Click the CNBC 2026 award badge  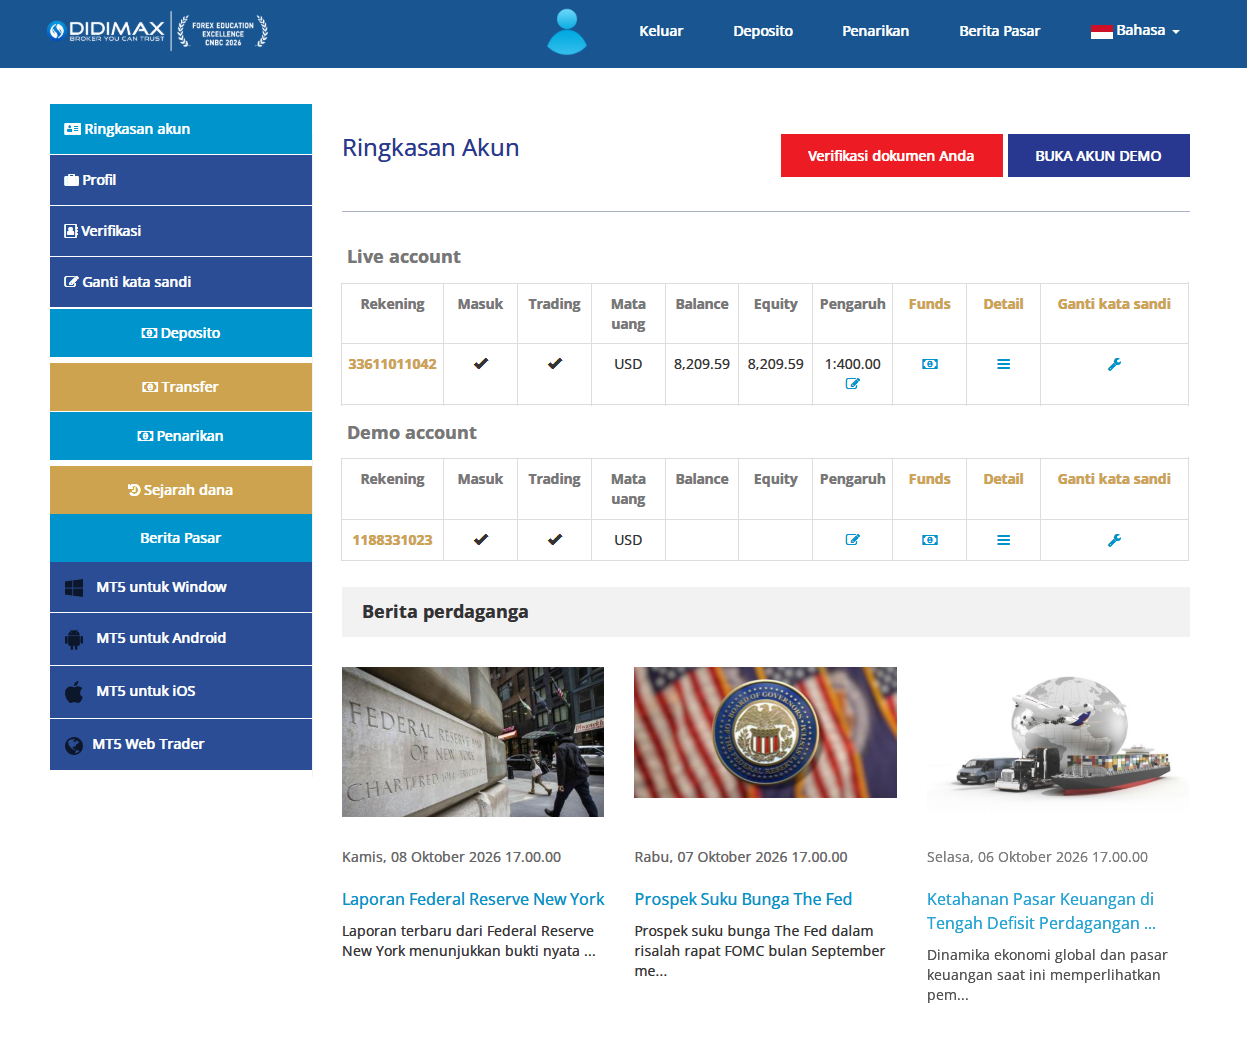coord(223,31)
